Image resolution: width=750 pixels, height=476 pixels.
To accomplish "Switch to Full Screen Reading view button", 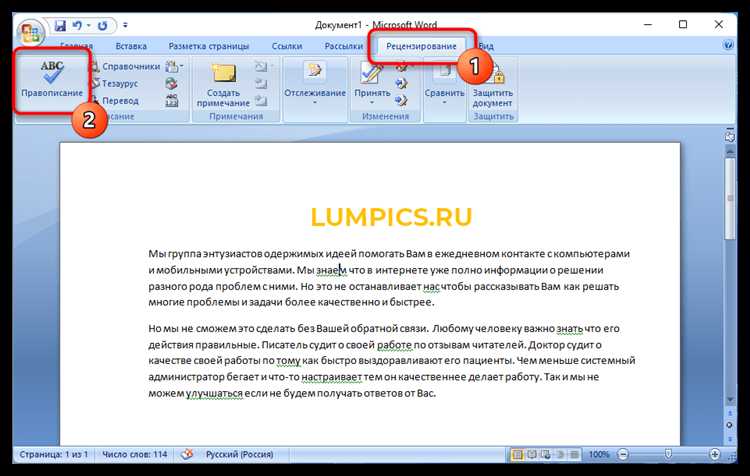I will tap(531, 454).
